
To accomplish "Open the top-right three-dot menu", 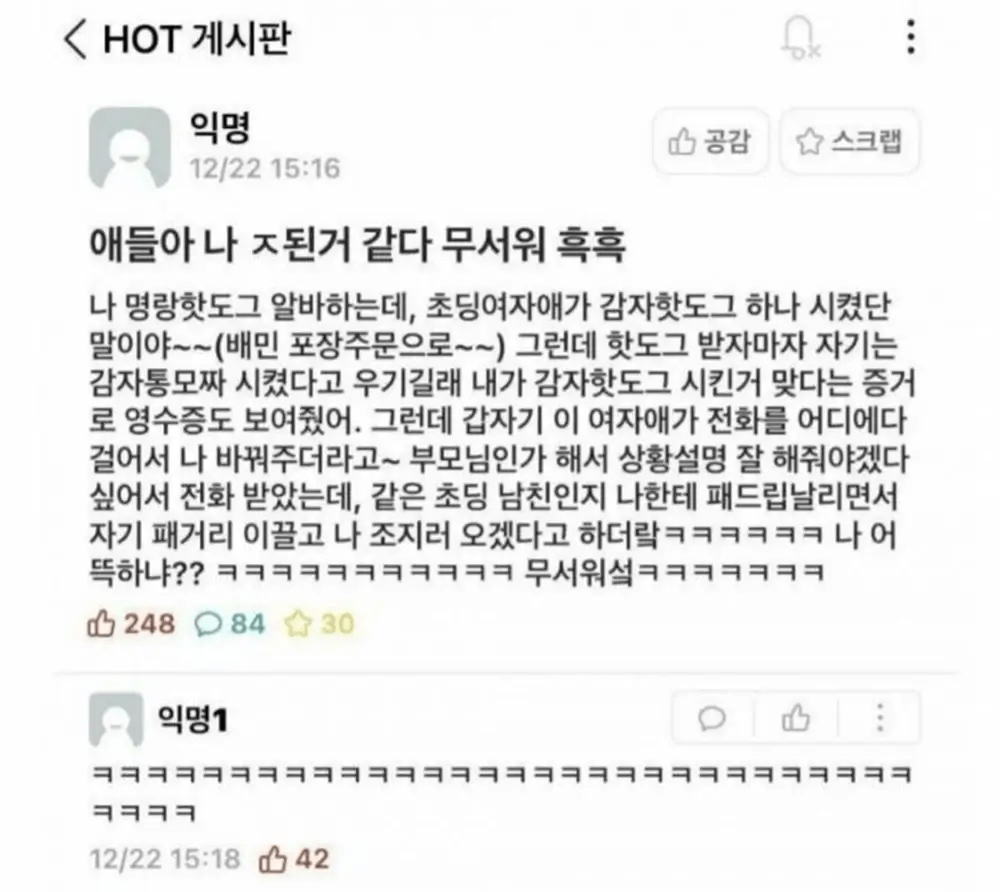I will pyautogui.click(x=911, y=37).
